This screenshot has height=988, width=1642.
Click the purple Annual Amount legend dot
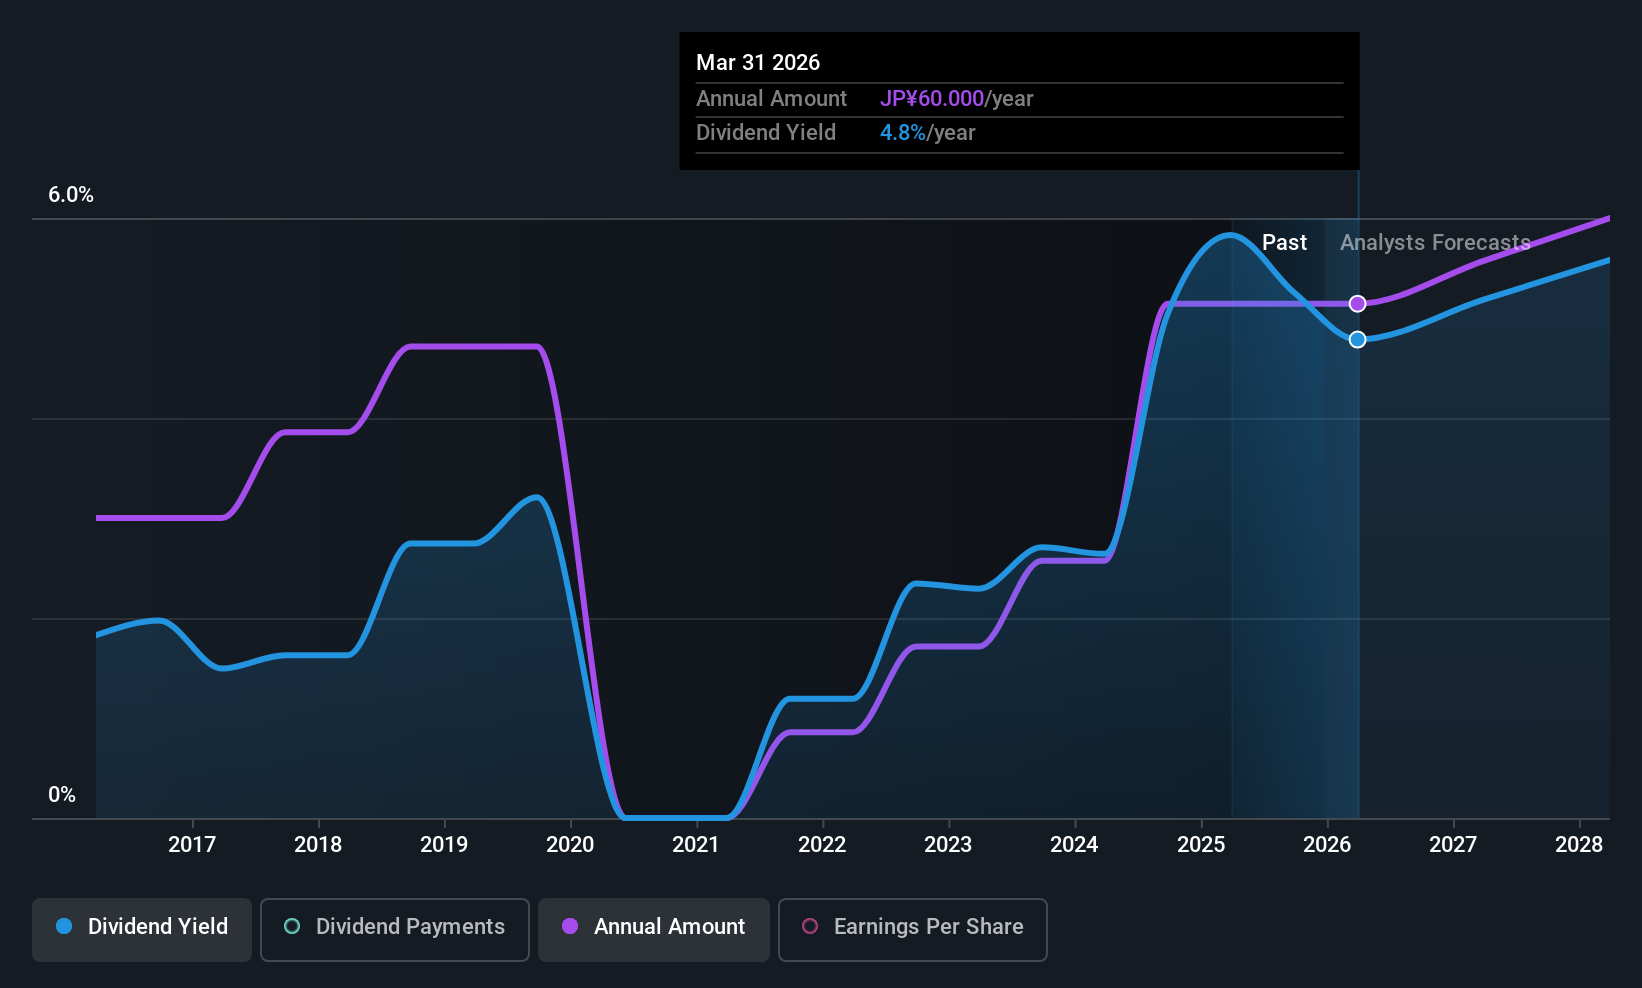point(570,926)
